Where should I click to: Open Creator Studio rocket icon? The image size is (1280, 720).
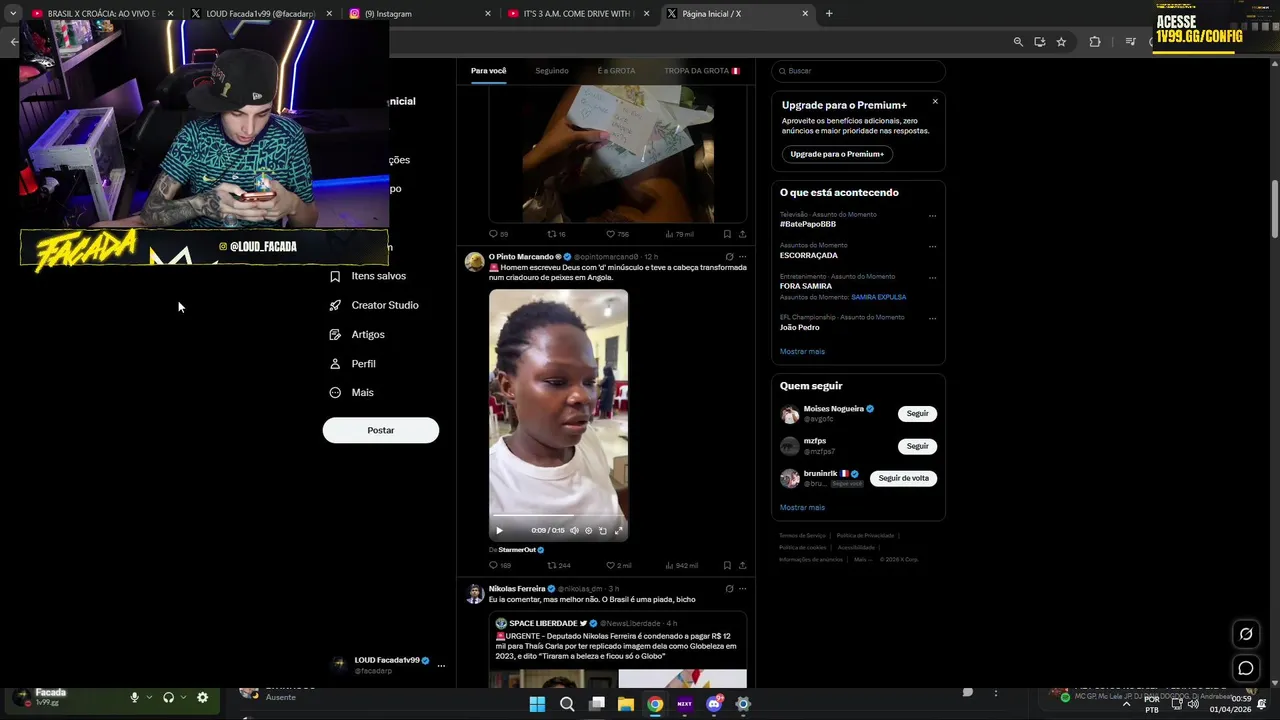[x=335, y=305]
